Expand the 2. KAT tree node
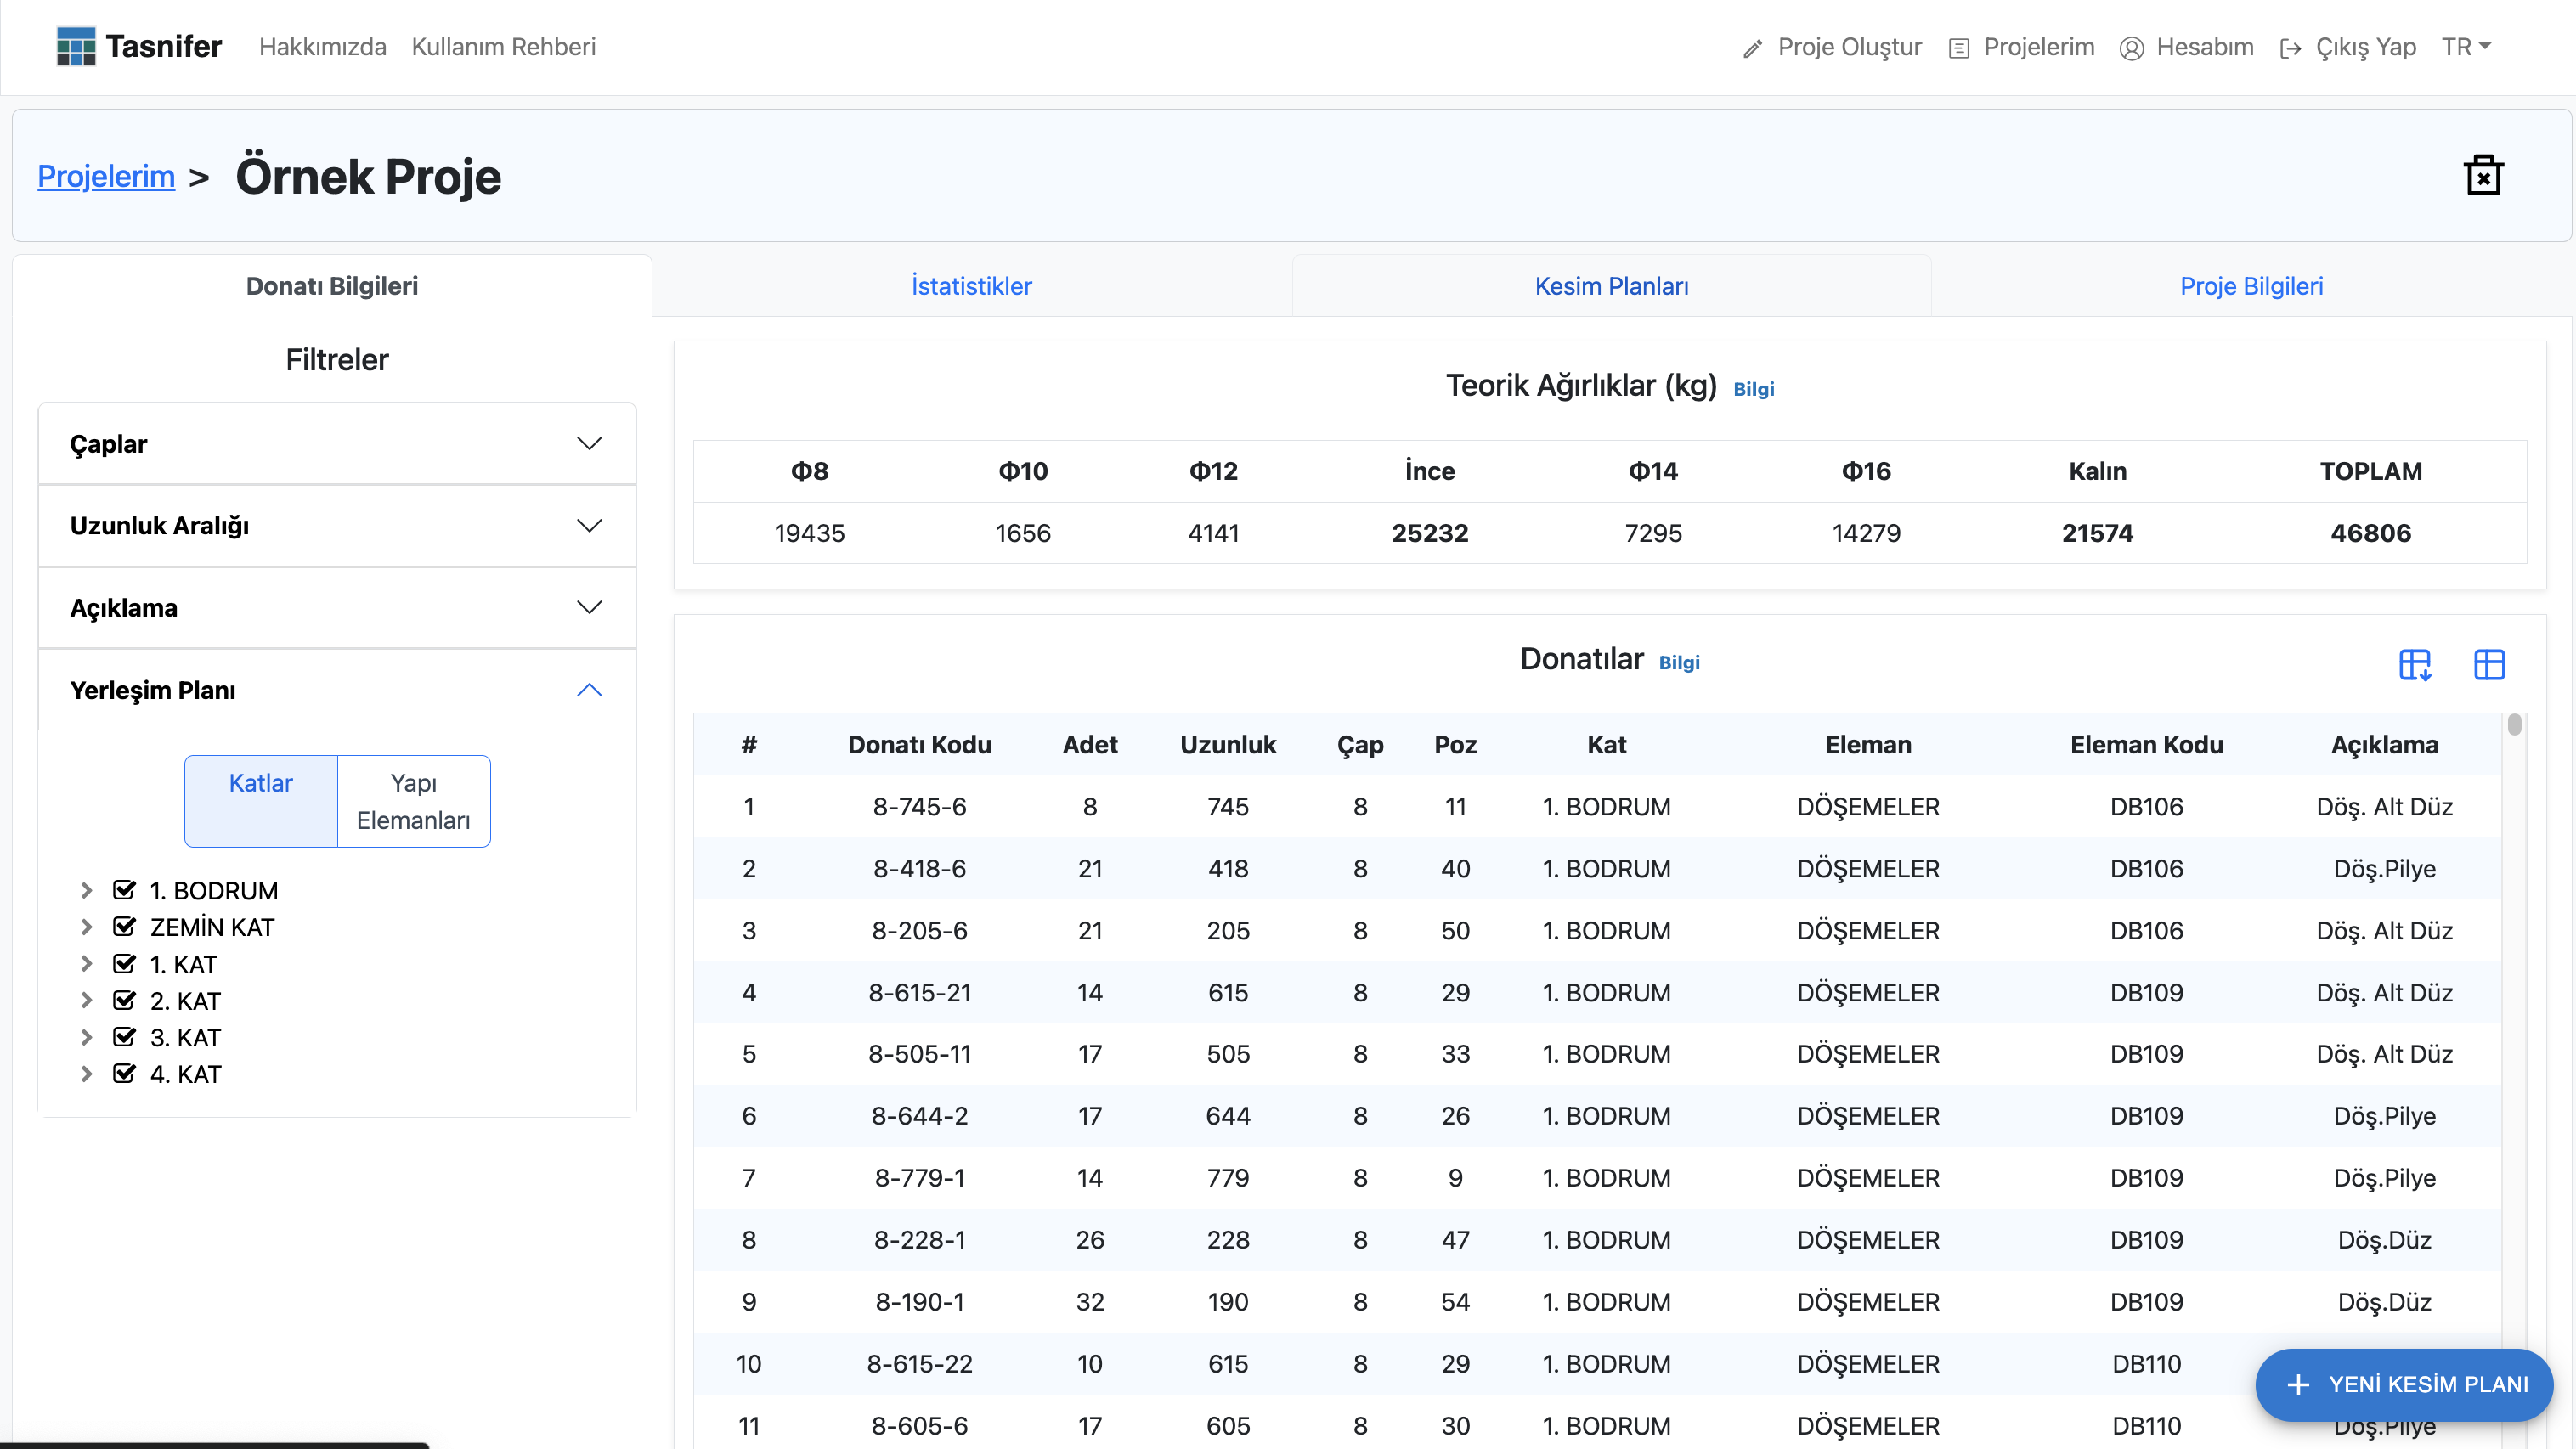This screenshot has width=2576, height=1449. 86,1000
